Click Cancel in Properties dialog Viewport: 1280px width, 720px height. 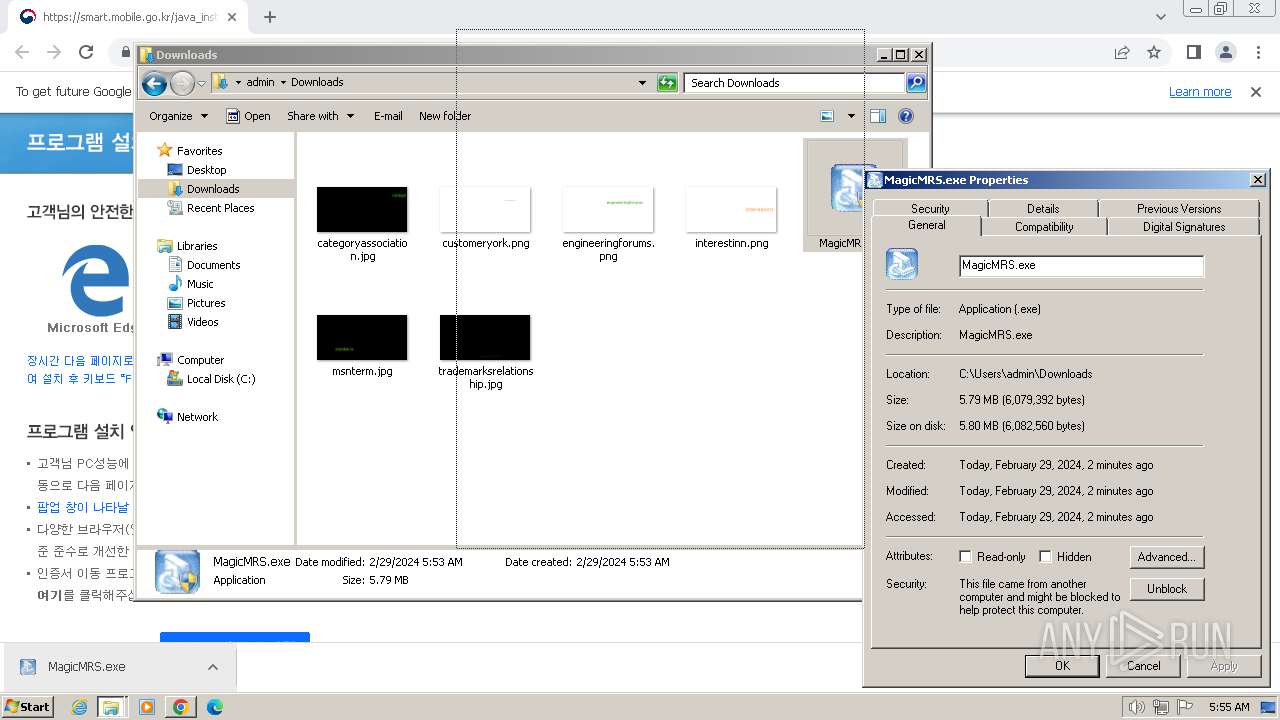(x=1144, y=666)
